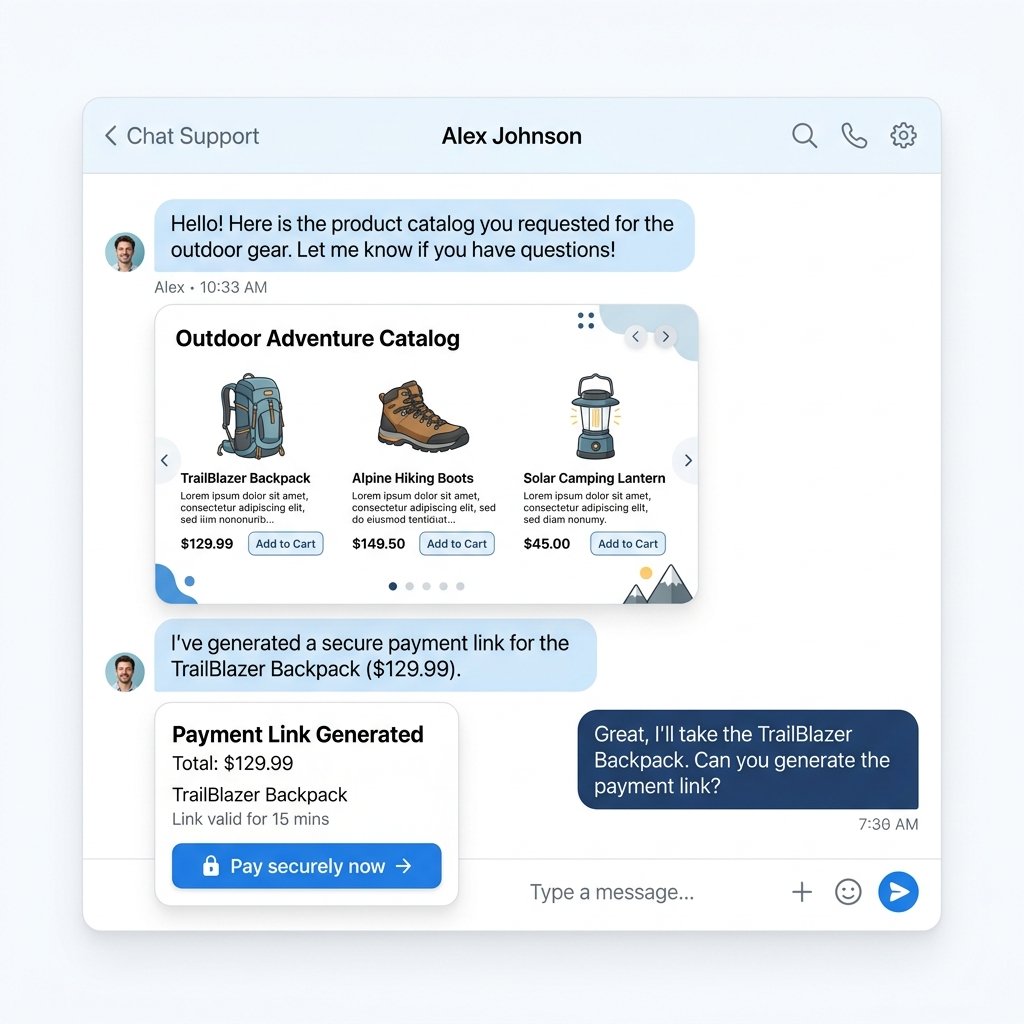Click the small next arrow in catalog header
This screenshot has width=1024, height=1024.
[665, 337]
